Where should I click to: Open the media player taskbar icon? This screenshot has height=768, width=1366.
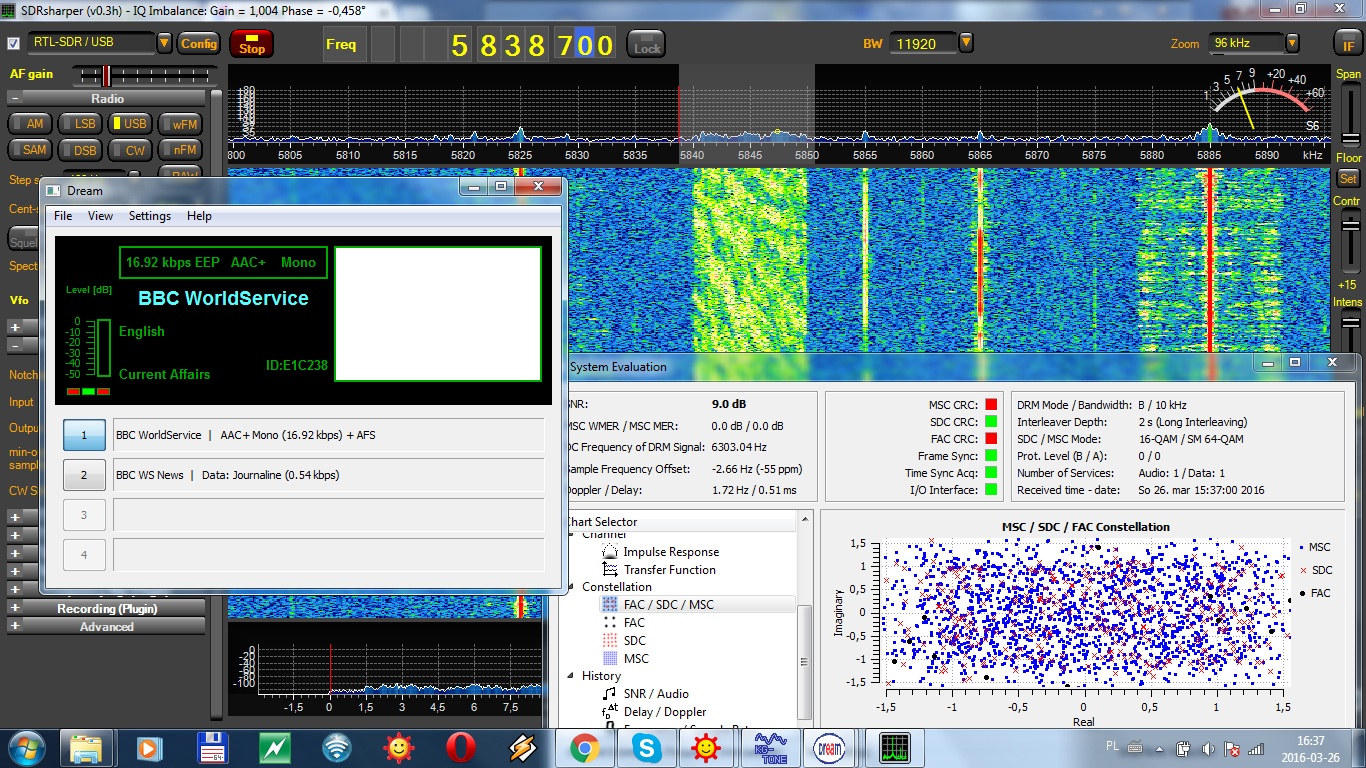tap(149, 747)
